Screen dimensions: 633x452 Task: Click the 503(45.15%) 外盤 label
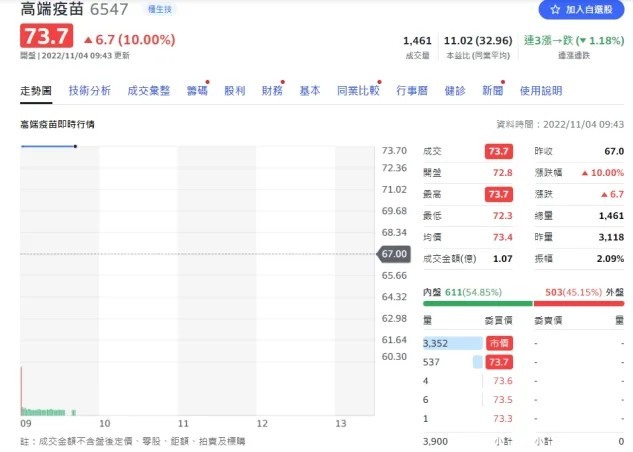pos(585,292)
